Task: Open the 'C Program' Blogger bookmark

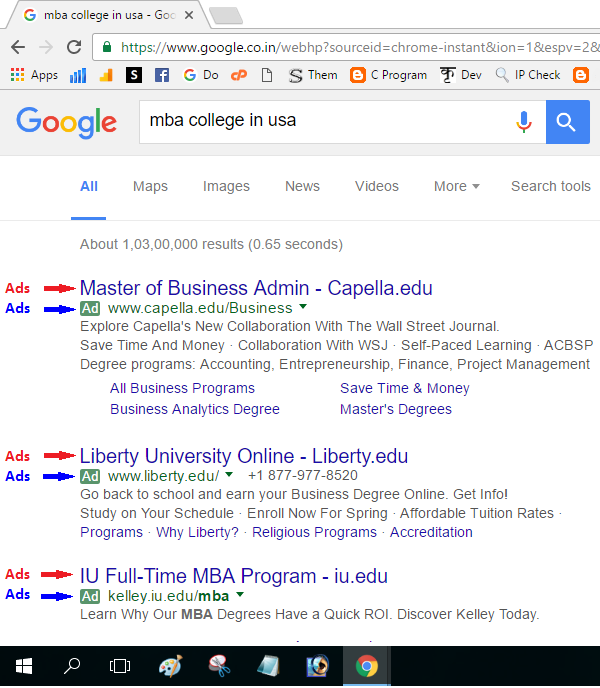Action: [x=388, y=75]
